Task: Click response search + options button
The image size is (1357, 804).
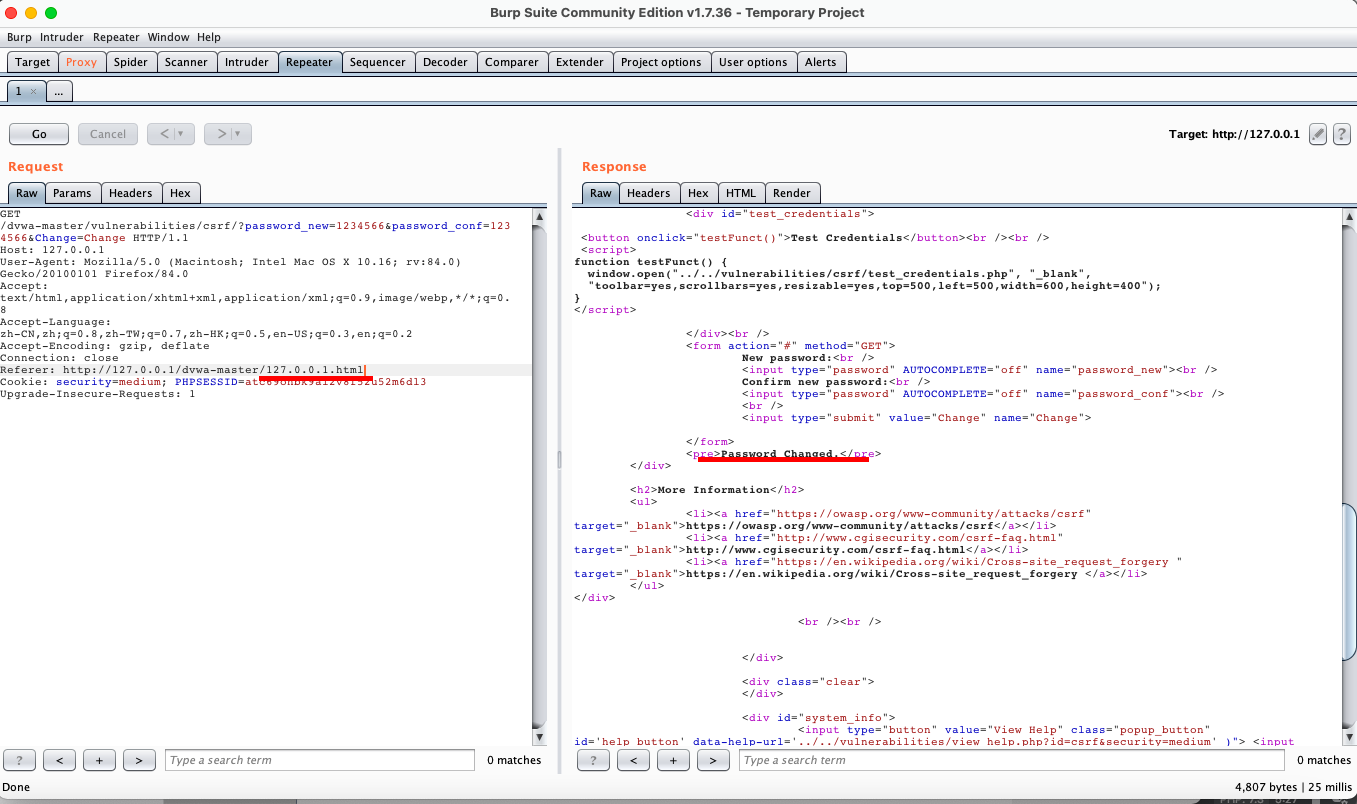Action: [x=673, y=760]
